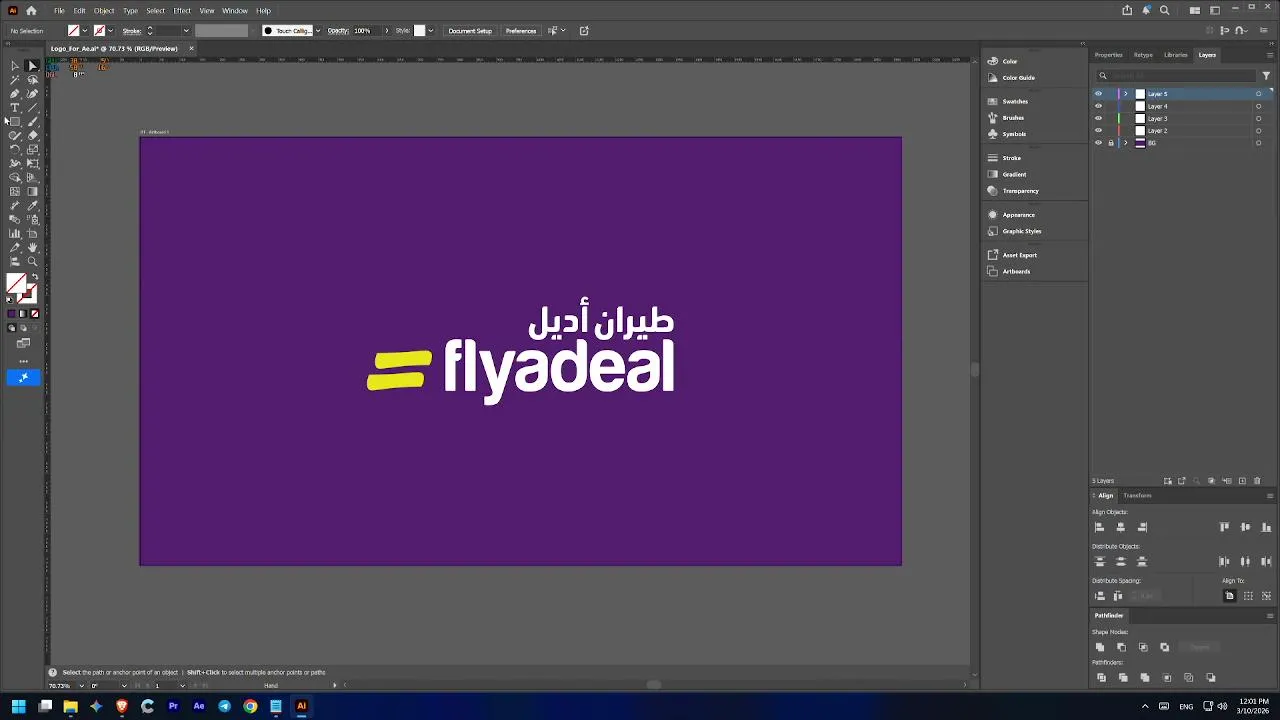Hide Layer 3 with its eye icon
The width and height of the screenshot is (1280, 720).
(x=1098, y=118)
